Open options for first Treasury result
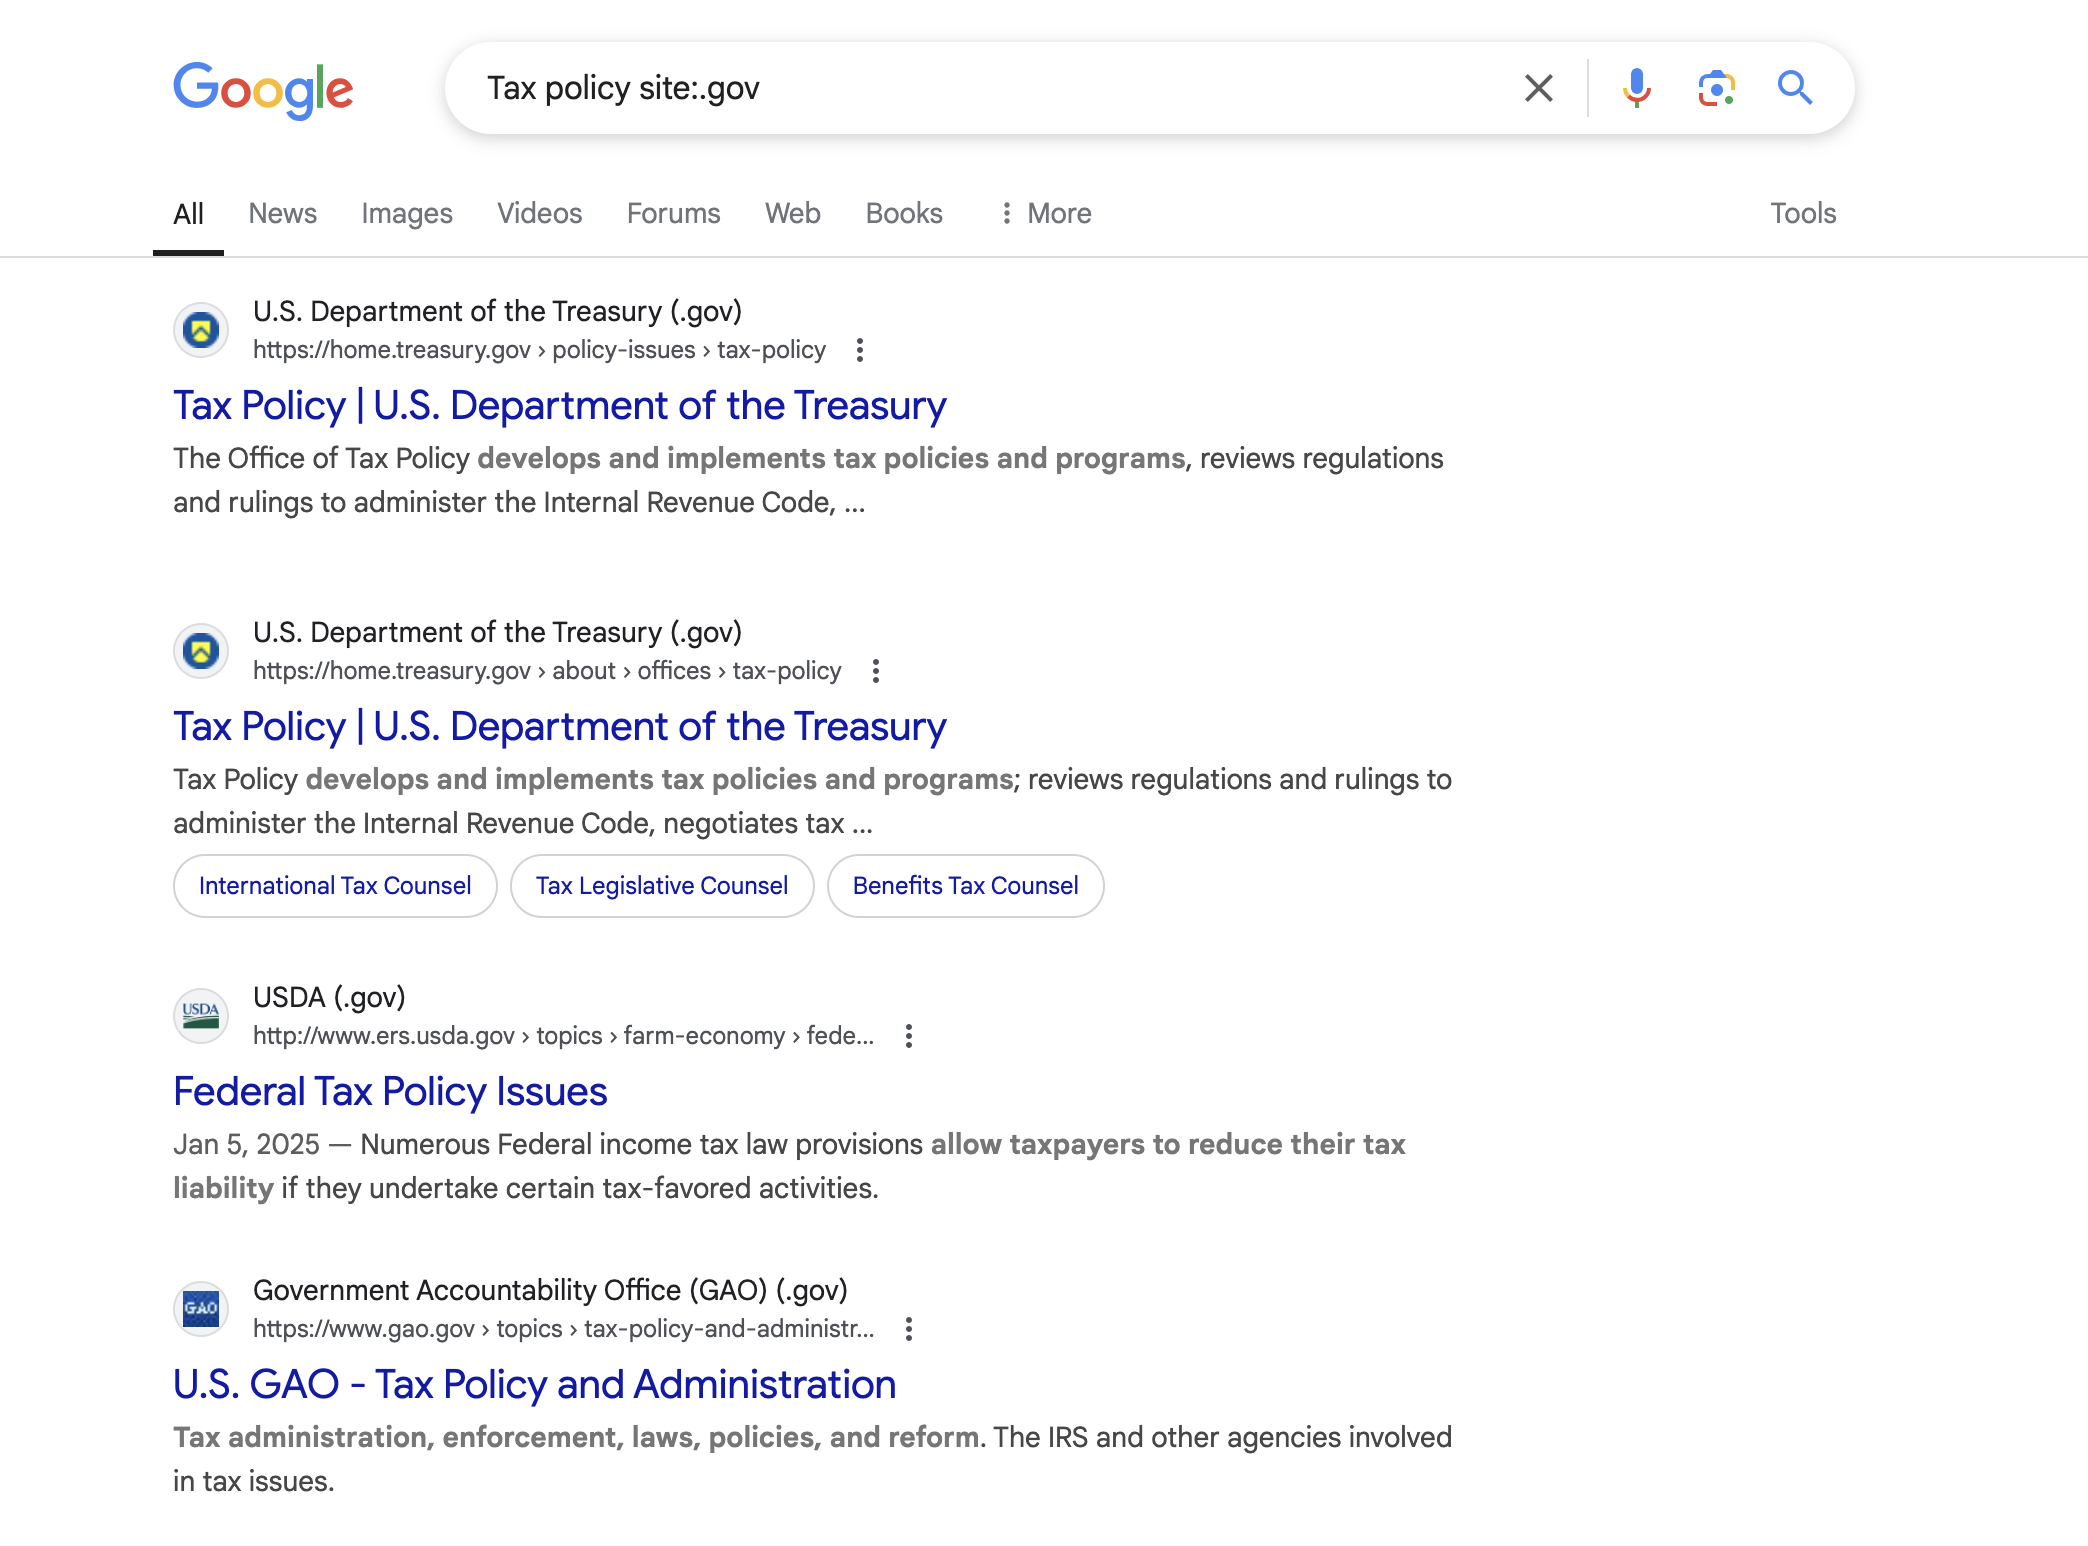2088x1546 pixels. click(x=859, y=350)
